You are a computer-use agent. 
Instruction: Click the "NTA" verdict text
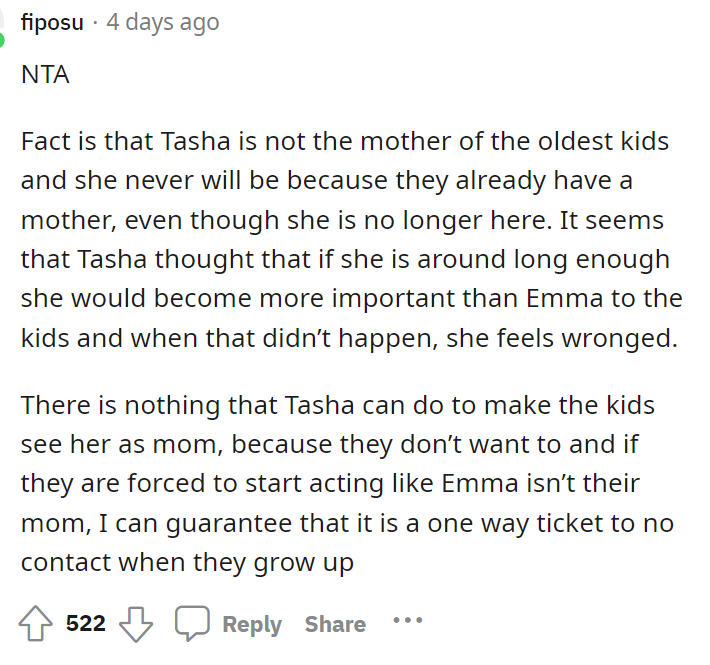[x=45, y=75]
